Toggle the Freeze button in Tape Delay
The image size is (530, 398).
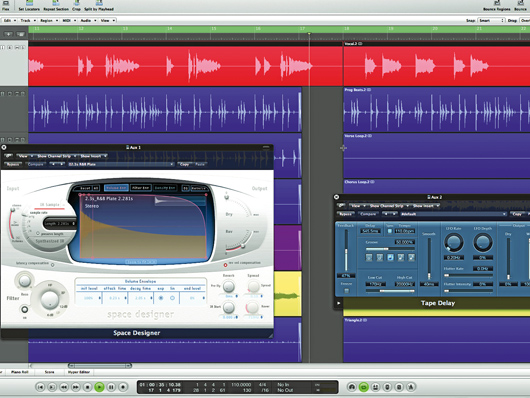click(x=346, y=290)
